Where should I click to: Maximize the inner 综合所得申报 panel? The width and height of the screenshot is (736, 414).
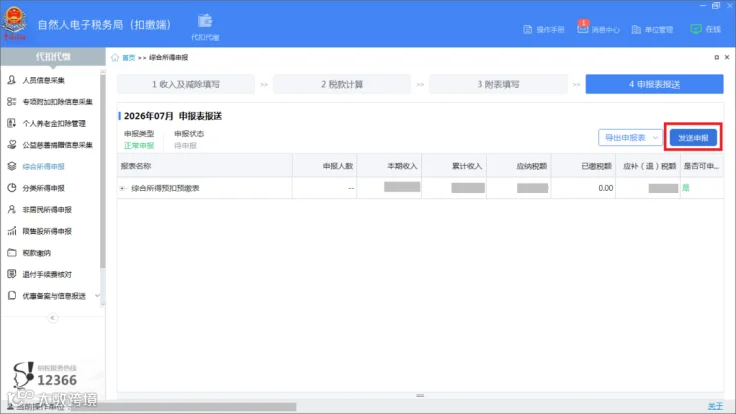[x=717, y=57]
